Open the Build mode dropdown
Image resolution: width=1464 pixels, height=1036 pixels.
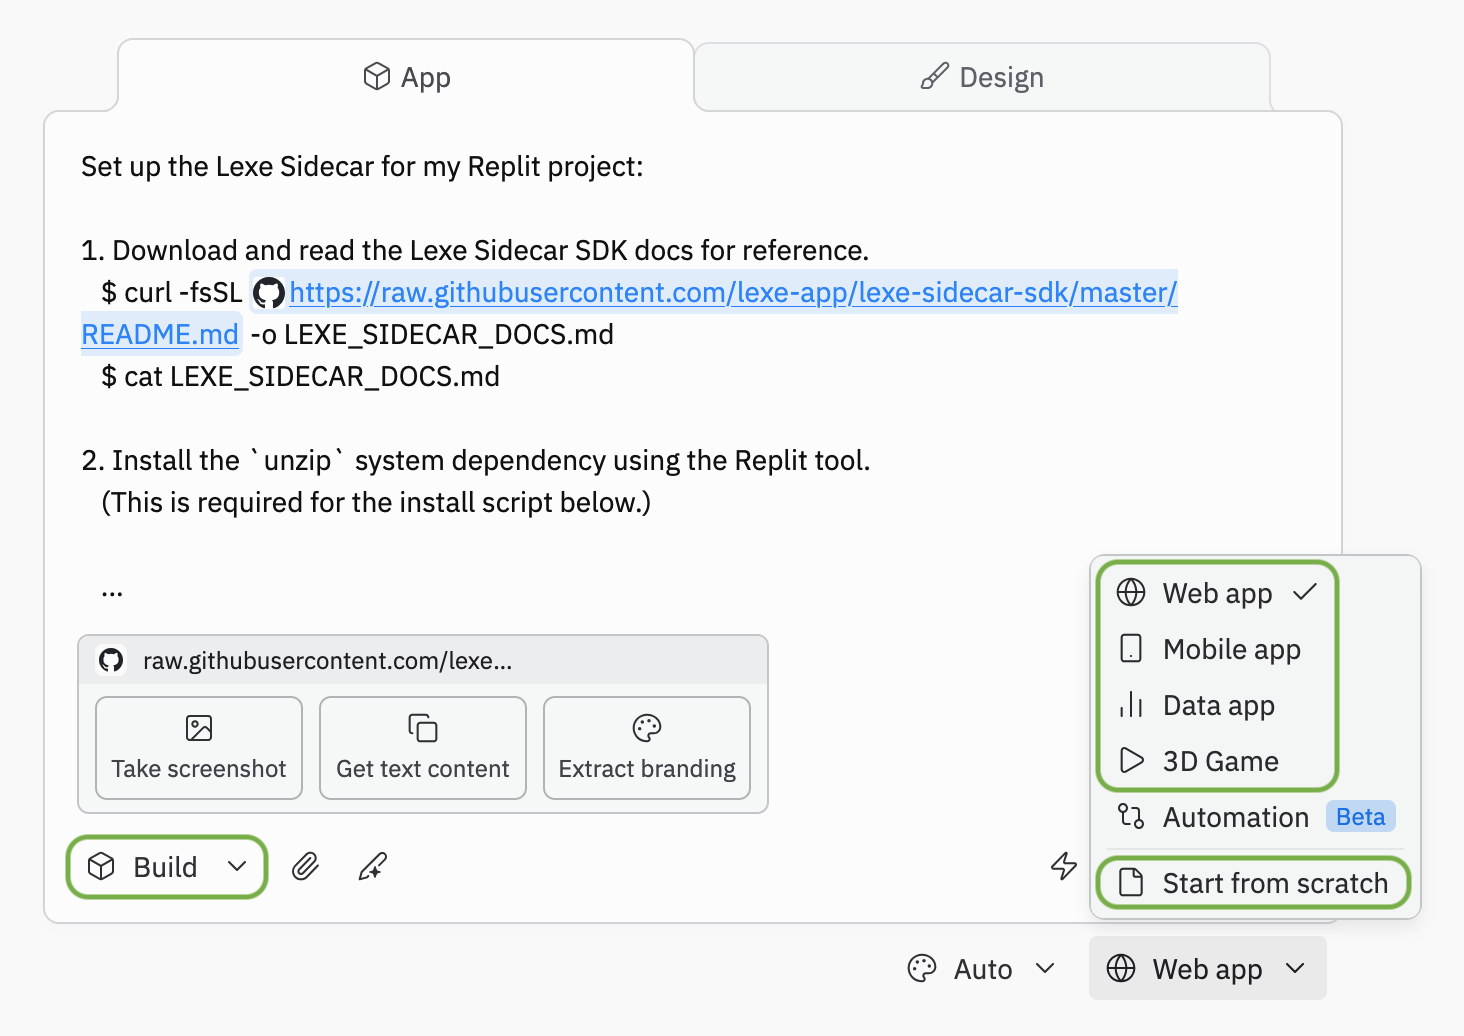click(167, 867)
